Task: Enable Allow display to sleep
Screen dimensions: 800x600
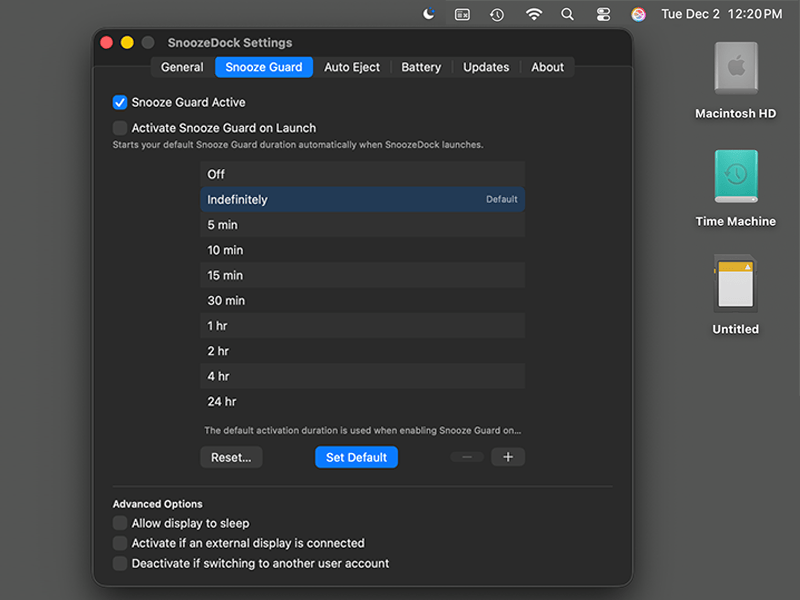Action: click(120, 523)
